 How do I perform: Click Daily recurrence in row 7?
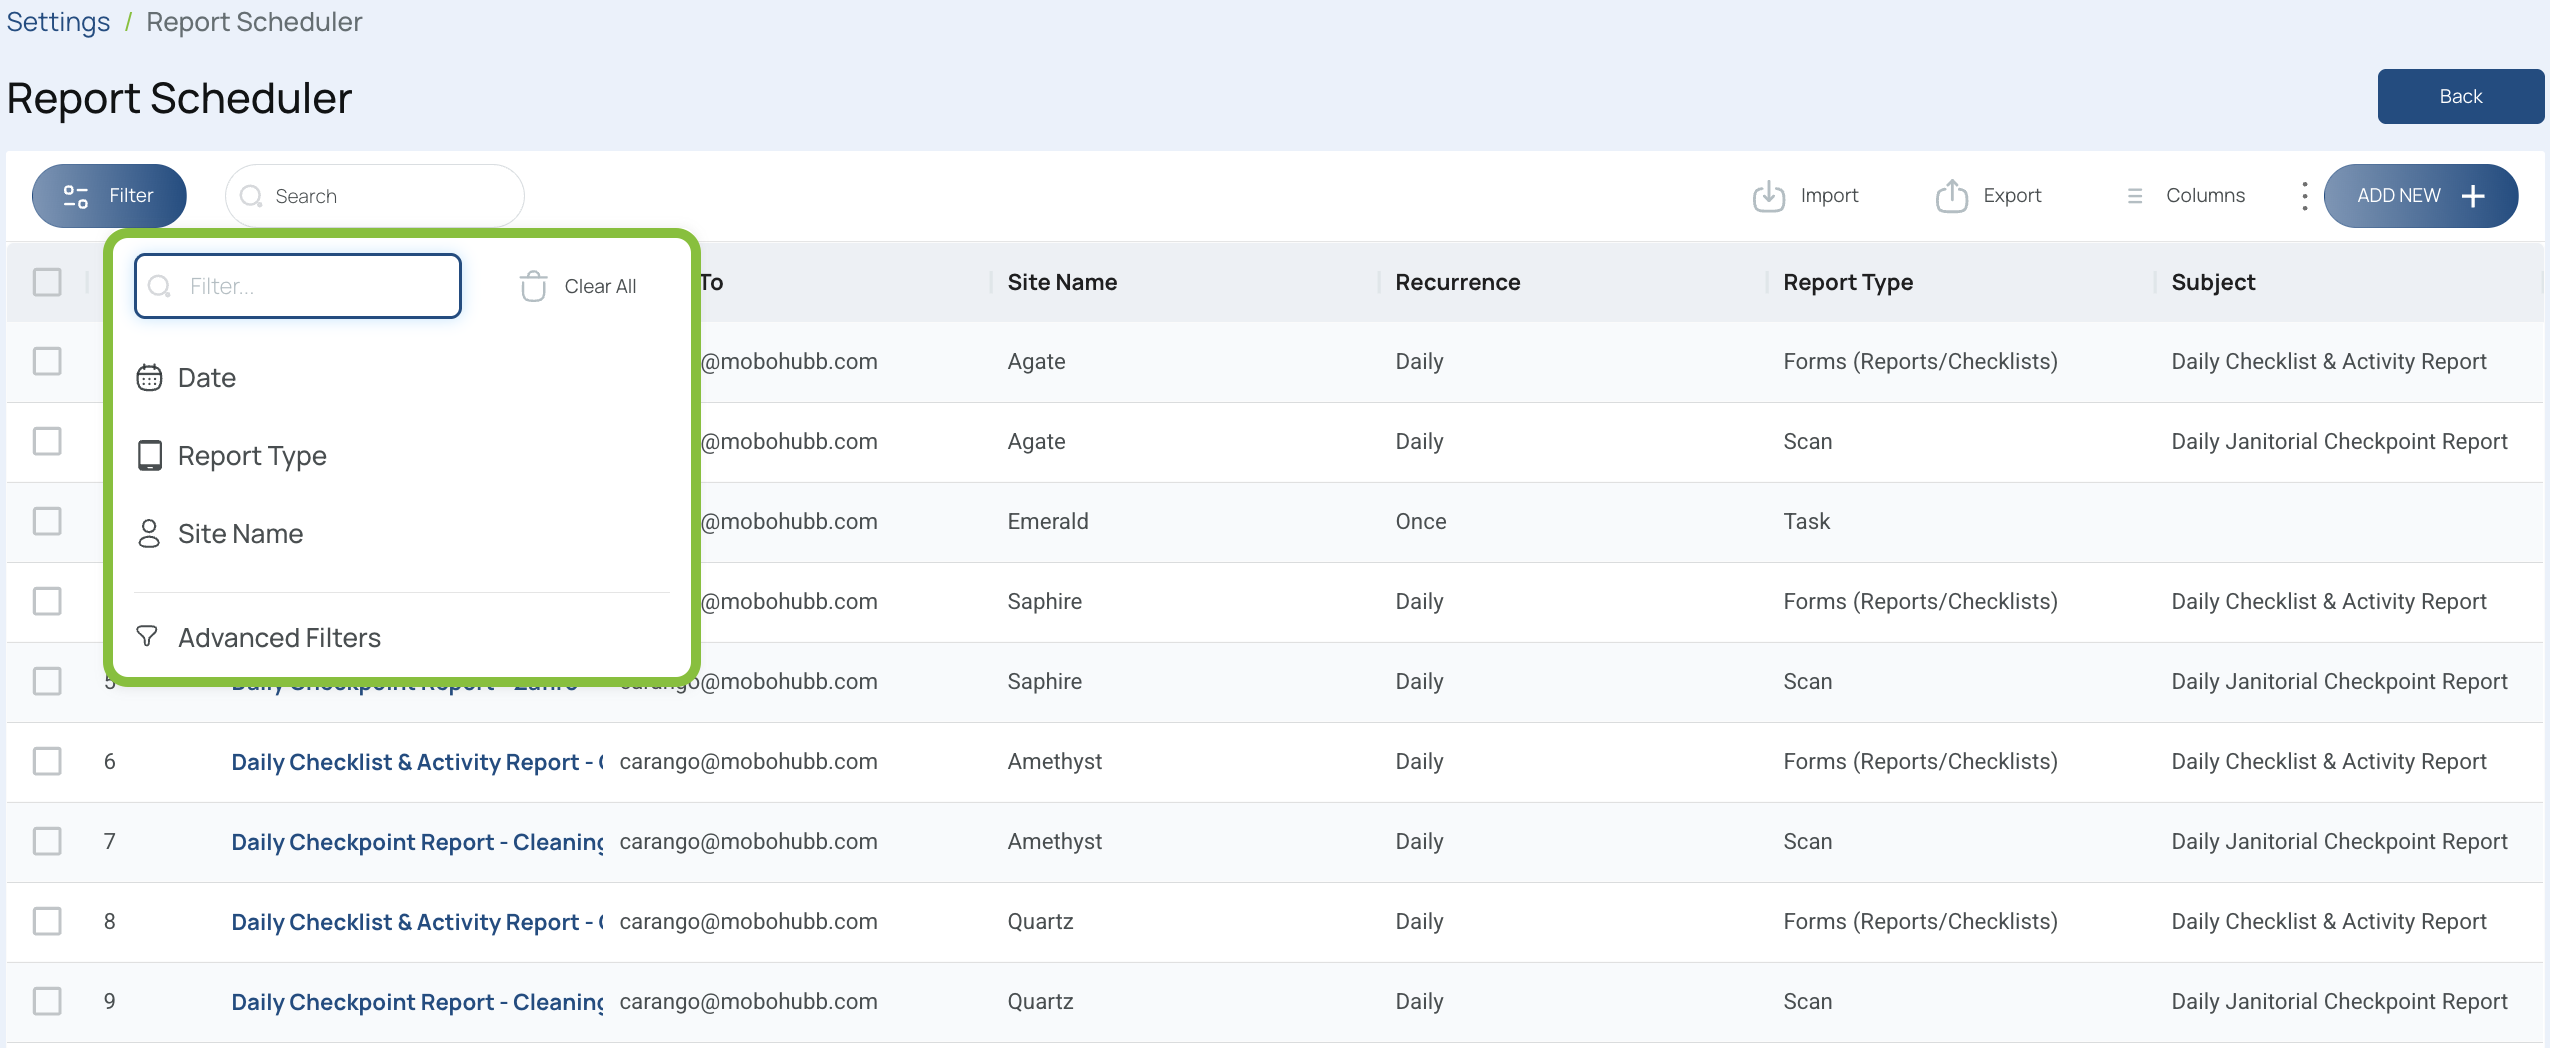pyautogui.click(x=1419, y=841)
